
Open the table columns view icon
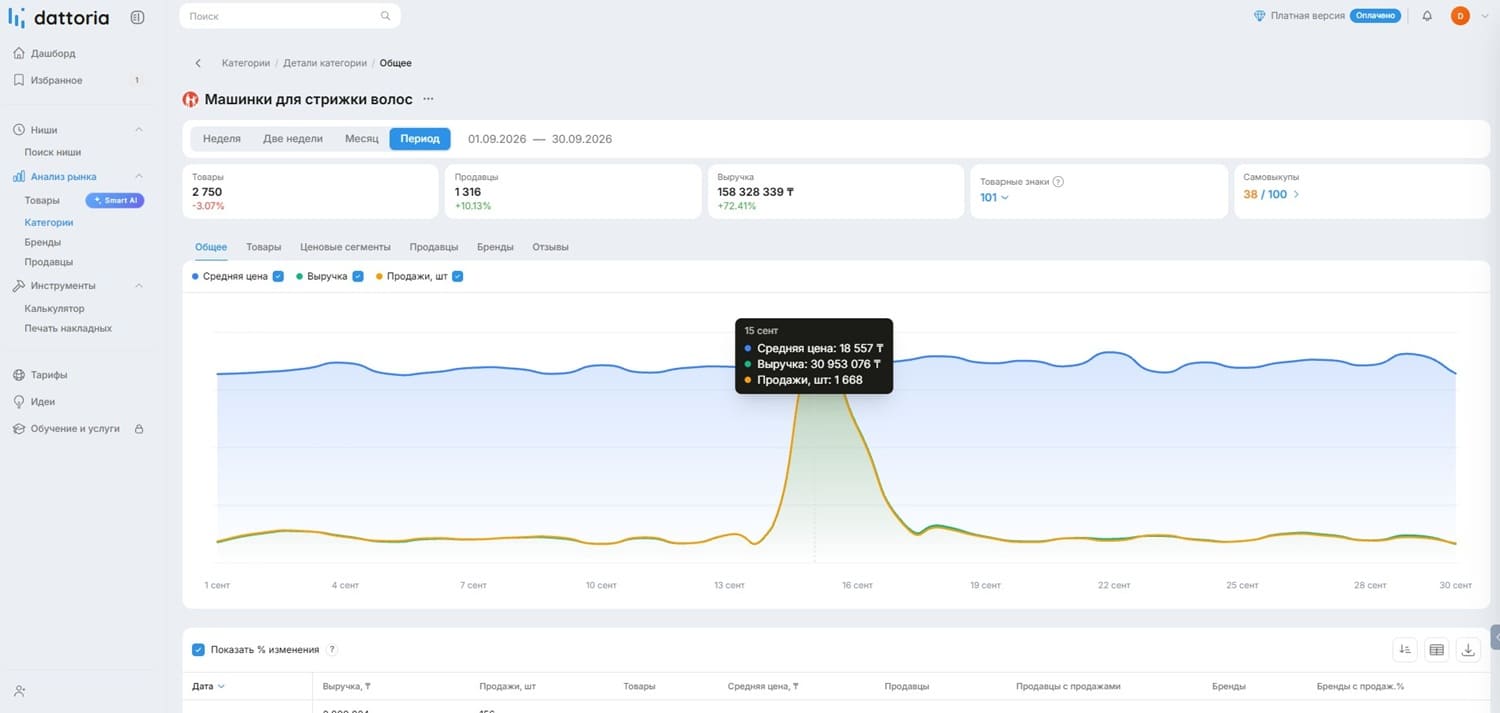pos(1437,650)
